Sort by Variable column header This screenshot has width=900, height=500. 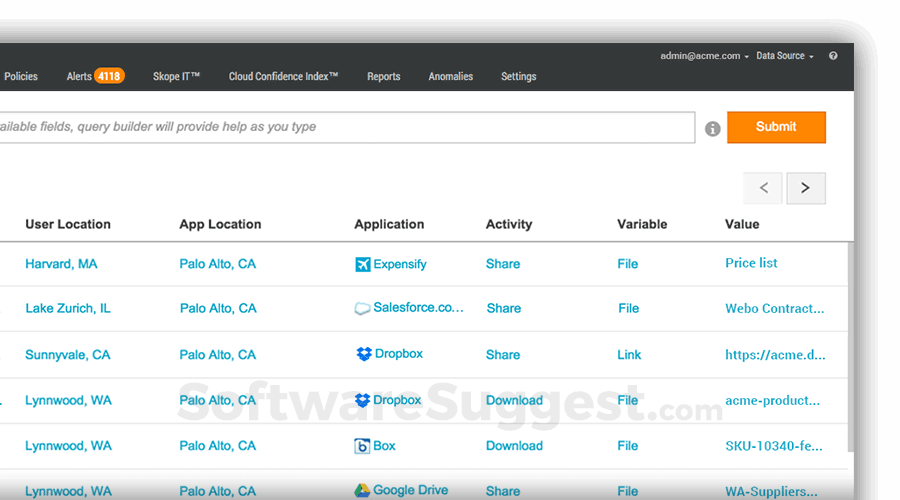[642, 224]
